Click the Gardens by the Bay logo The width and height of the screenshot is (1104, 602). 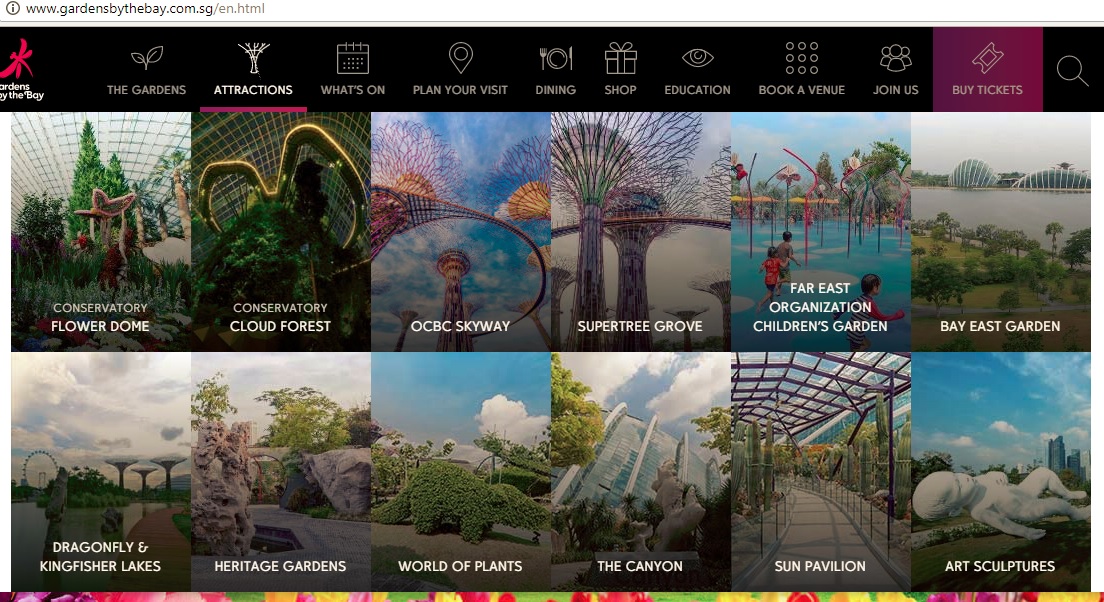coord(20,70)
